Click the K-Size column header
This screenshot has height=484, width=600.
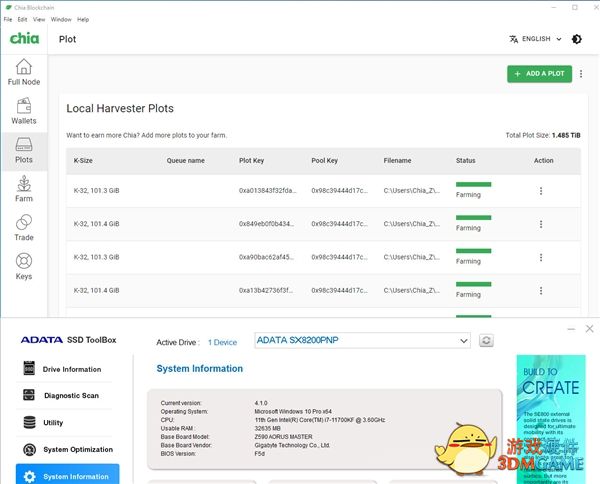pos(83,161)
